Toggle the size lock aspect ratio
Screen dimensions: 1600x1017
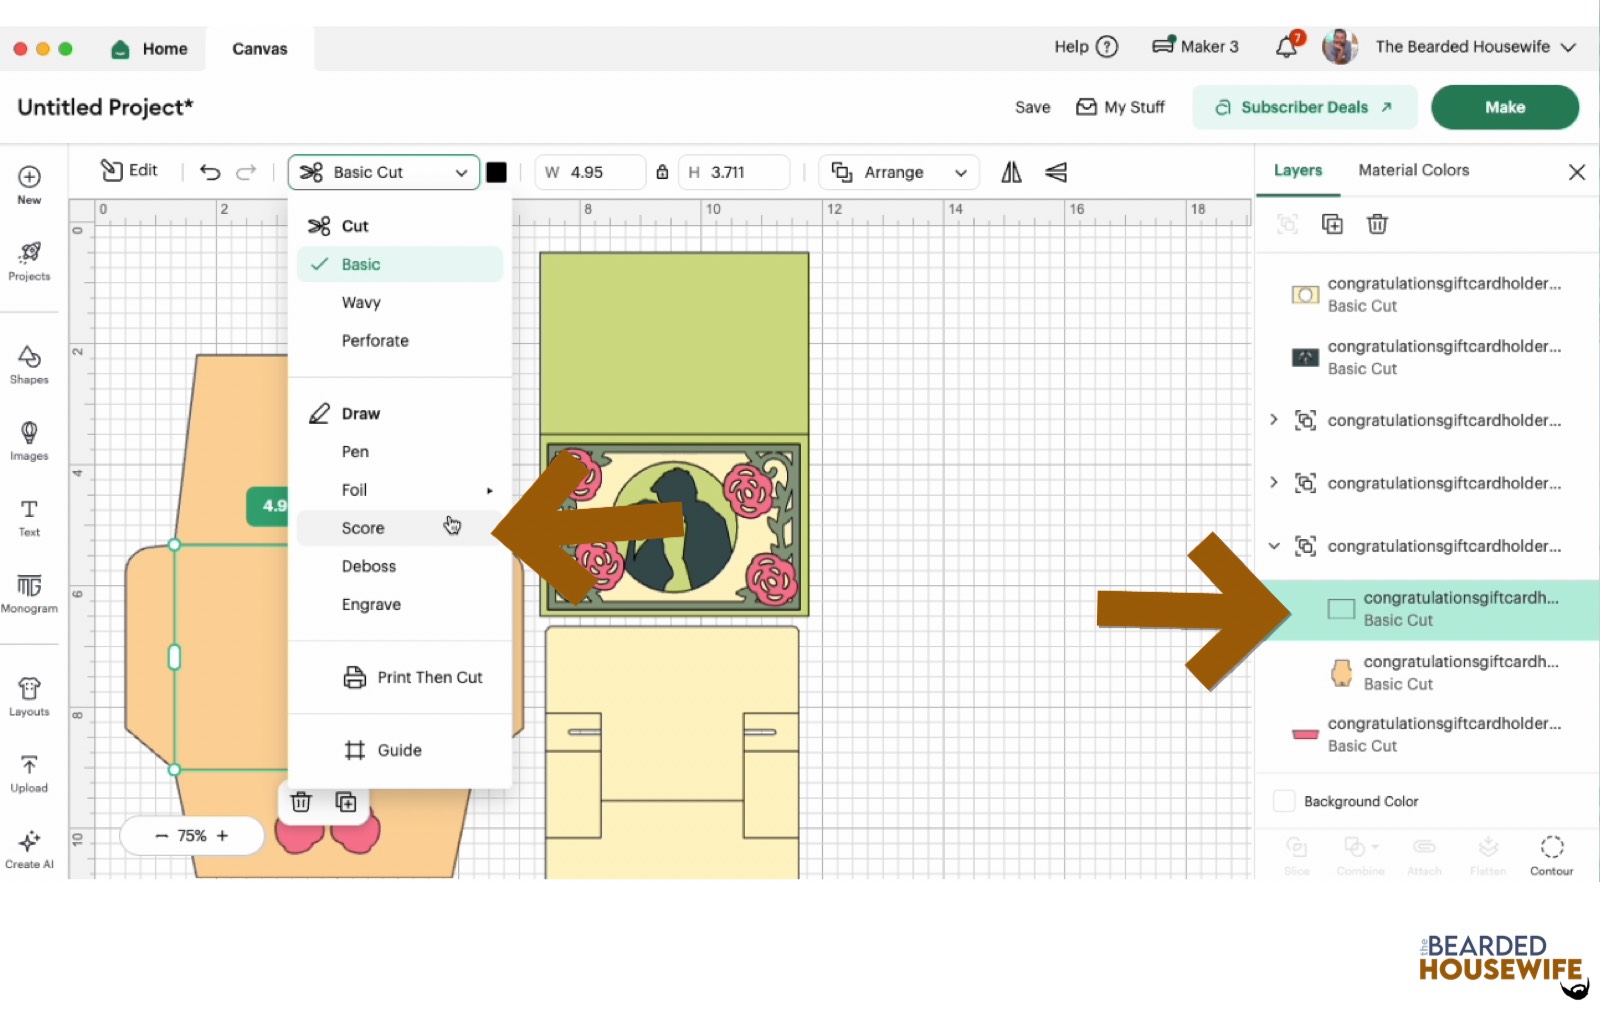tap(662, 172)
